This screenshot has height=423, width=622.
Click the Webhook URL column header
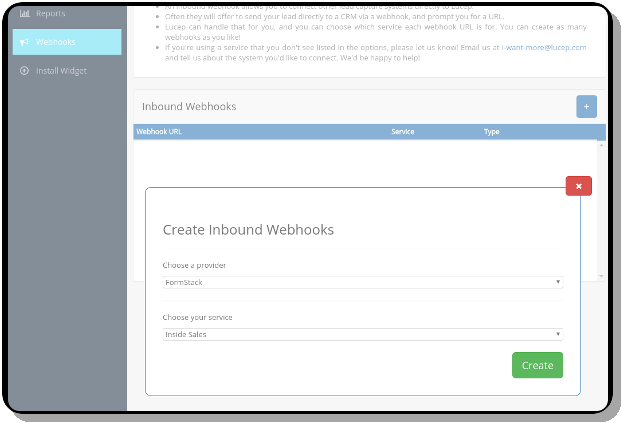tap(159, 132)
